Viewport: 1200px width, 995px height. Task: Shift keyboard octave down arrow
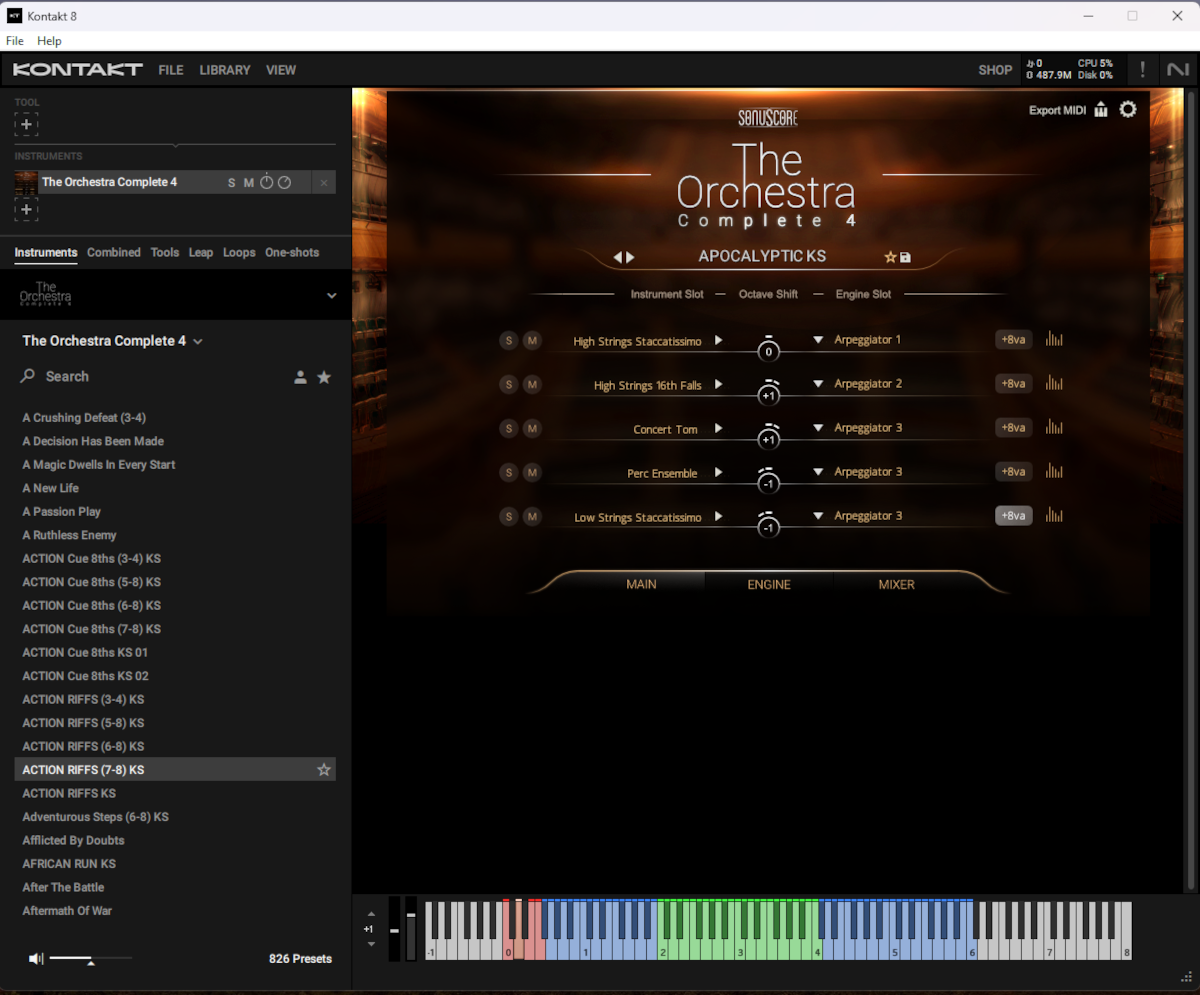[371, 944]
